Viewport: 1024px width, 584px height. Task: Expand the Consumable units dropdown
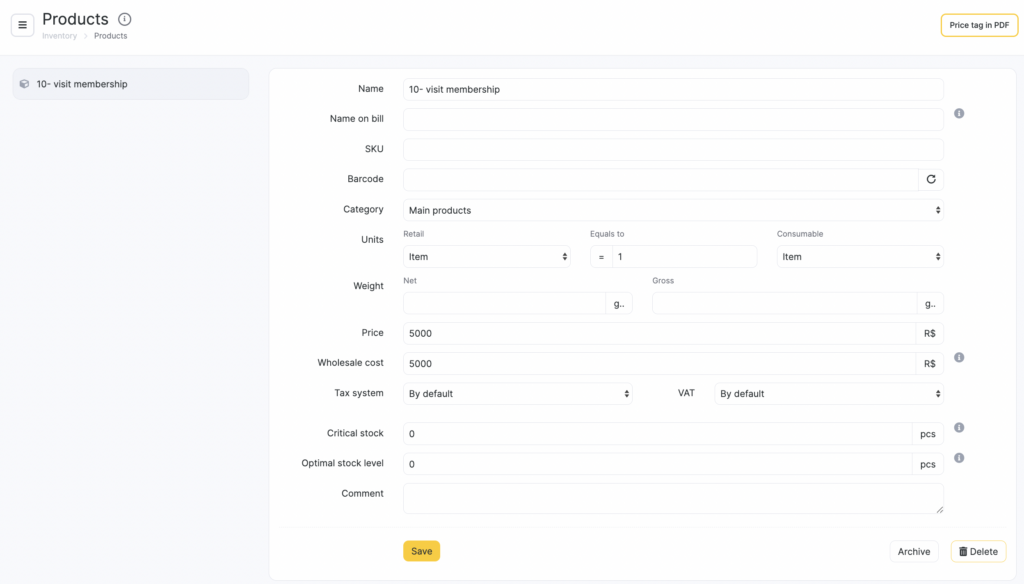pos(859,257)
